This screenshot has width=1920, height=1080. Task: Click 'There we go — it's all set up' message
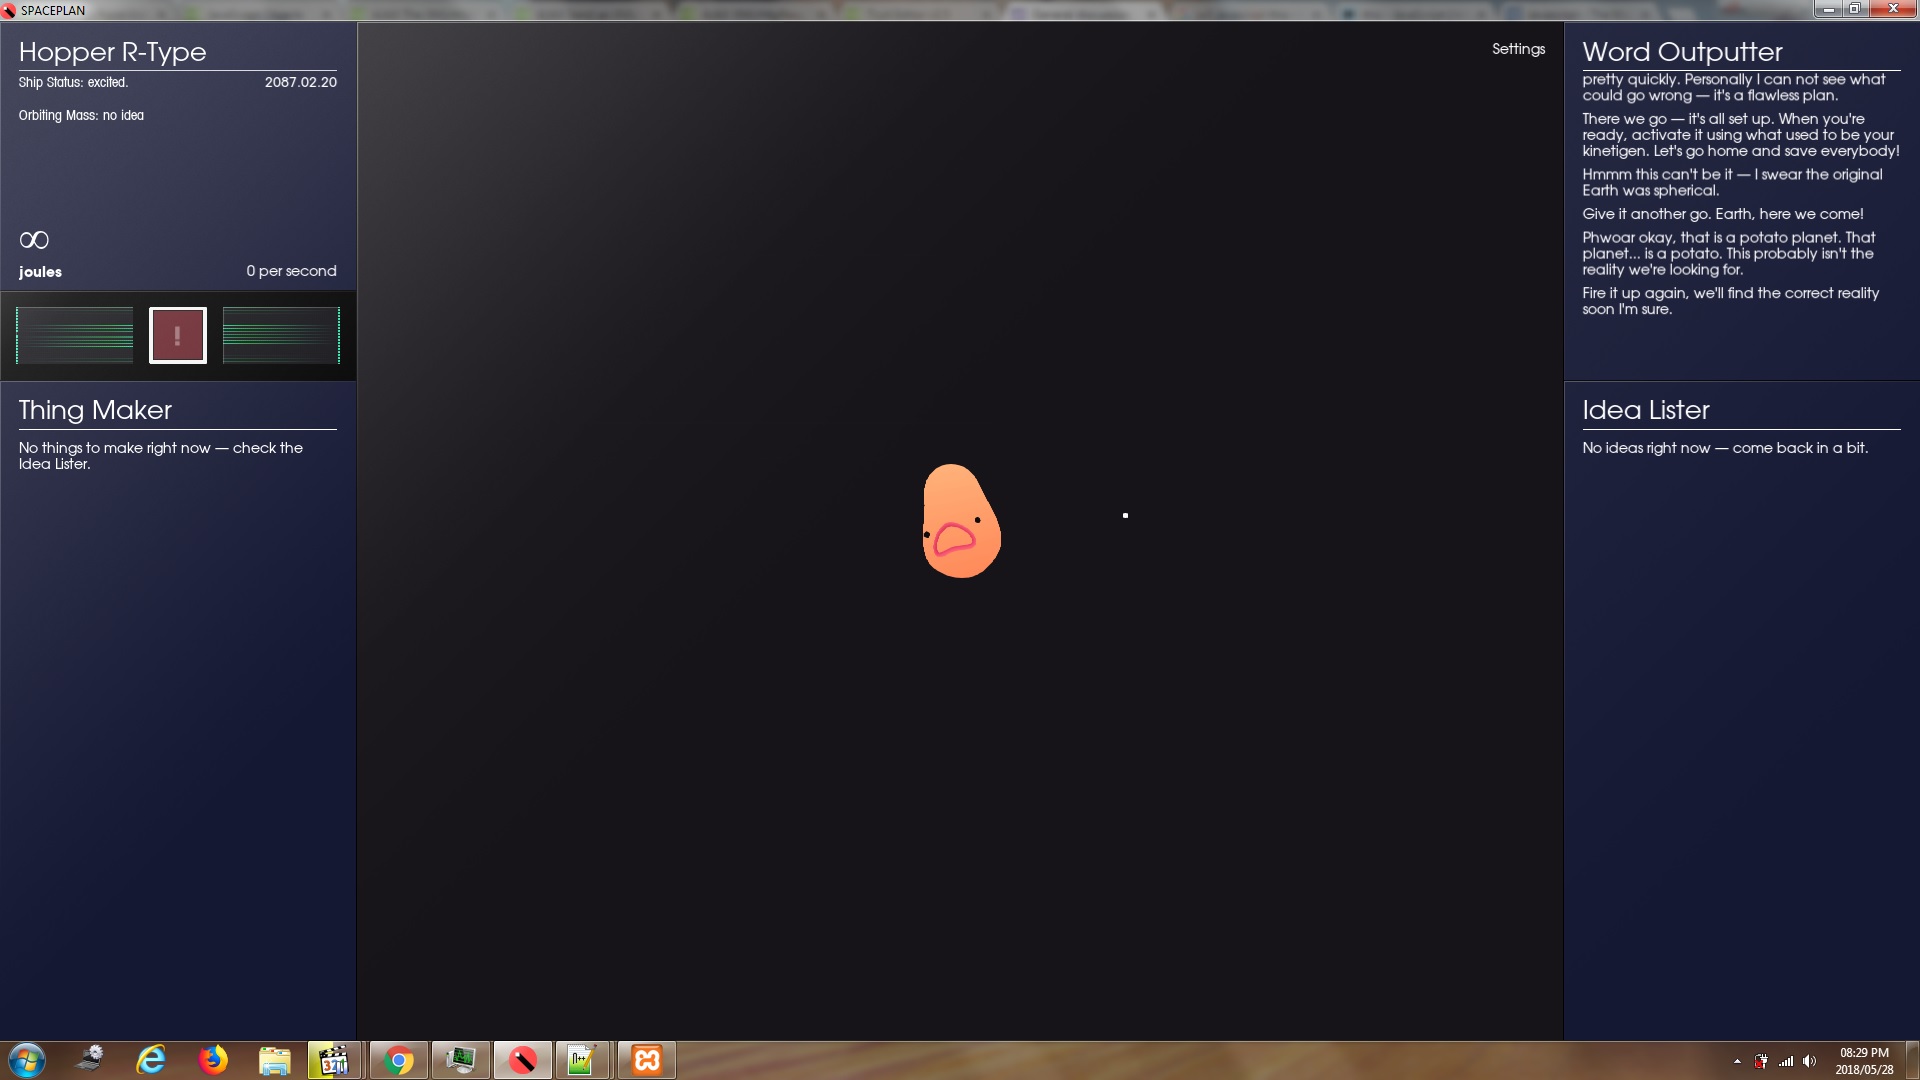pyautogui.click(x=1741, y=135)
